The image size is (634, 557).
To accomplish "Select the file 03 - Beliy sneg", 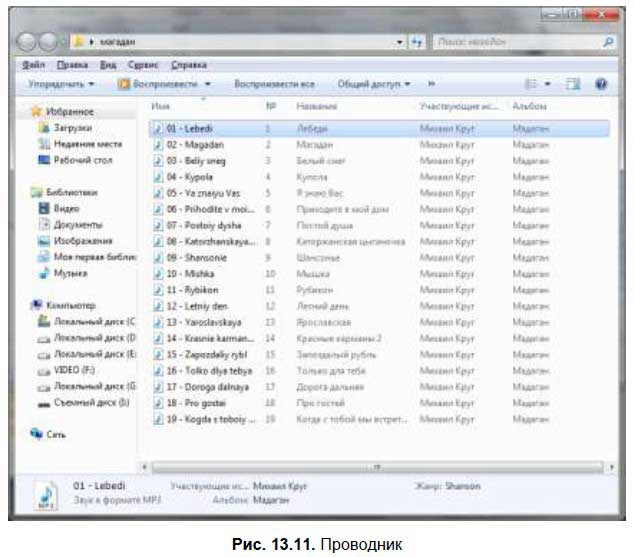I will pyautogui.click(x=196, y=161).
